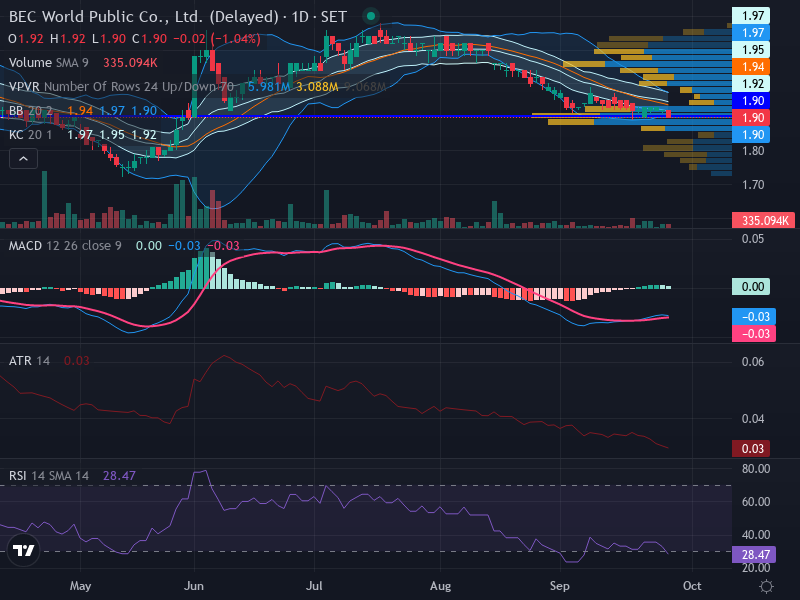The width and height of the screenshot is (800, 600).
Task: Collapse the indicator legend with chevron button
Action: (23, 159)
